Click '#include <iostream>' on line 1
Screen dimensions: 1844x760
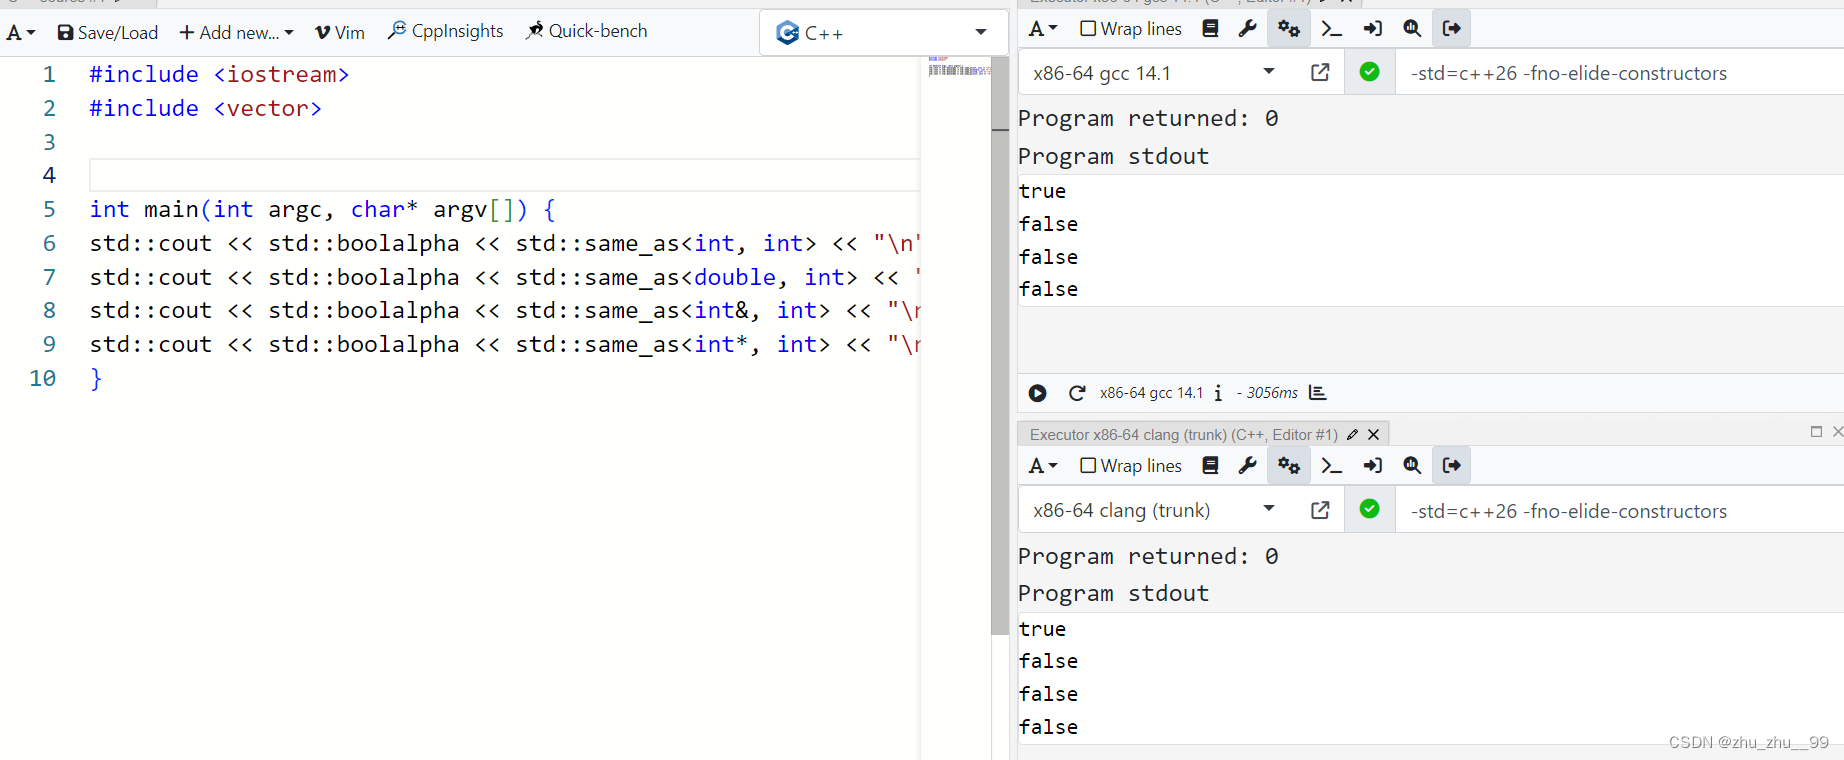(x=219, y=74)
